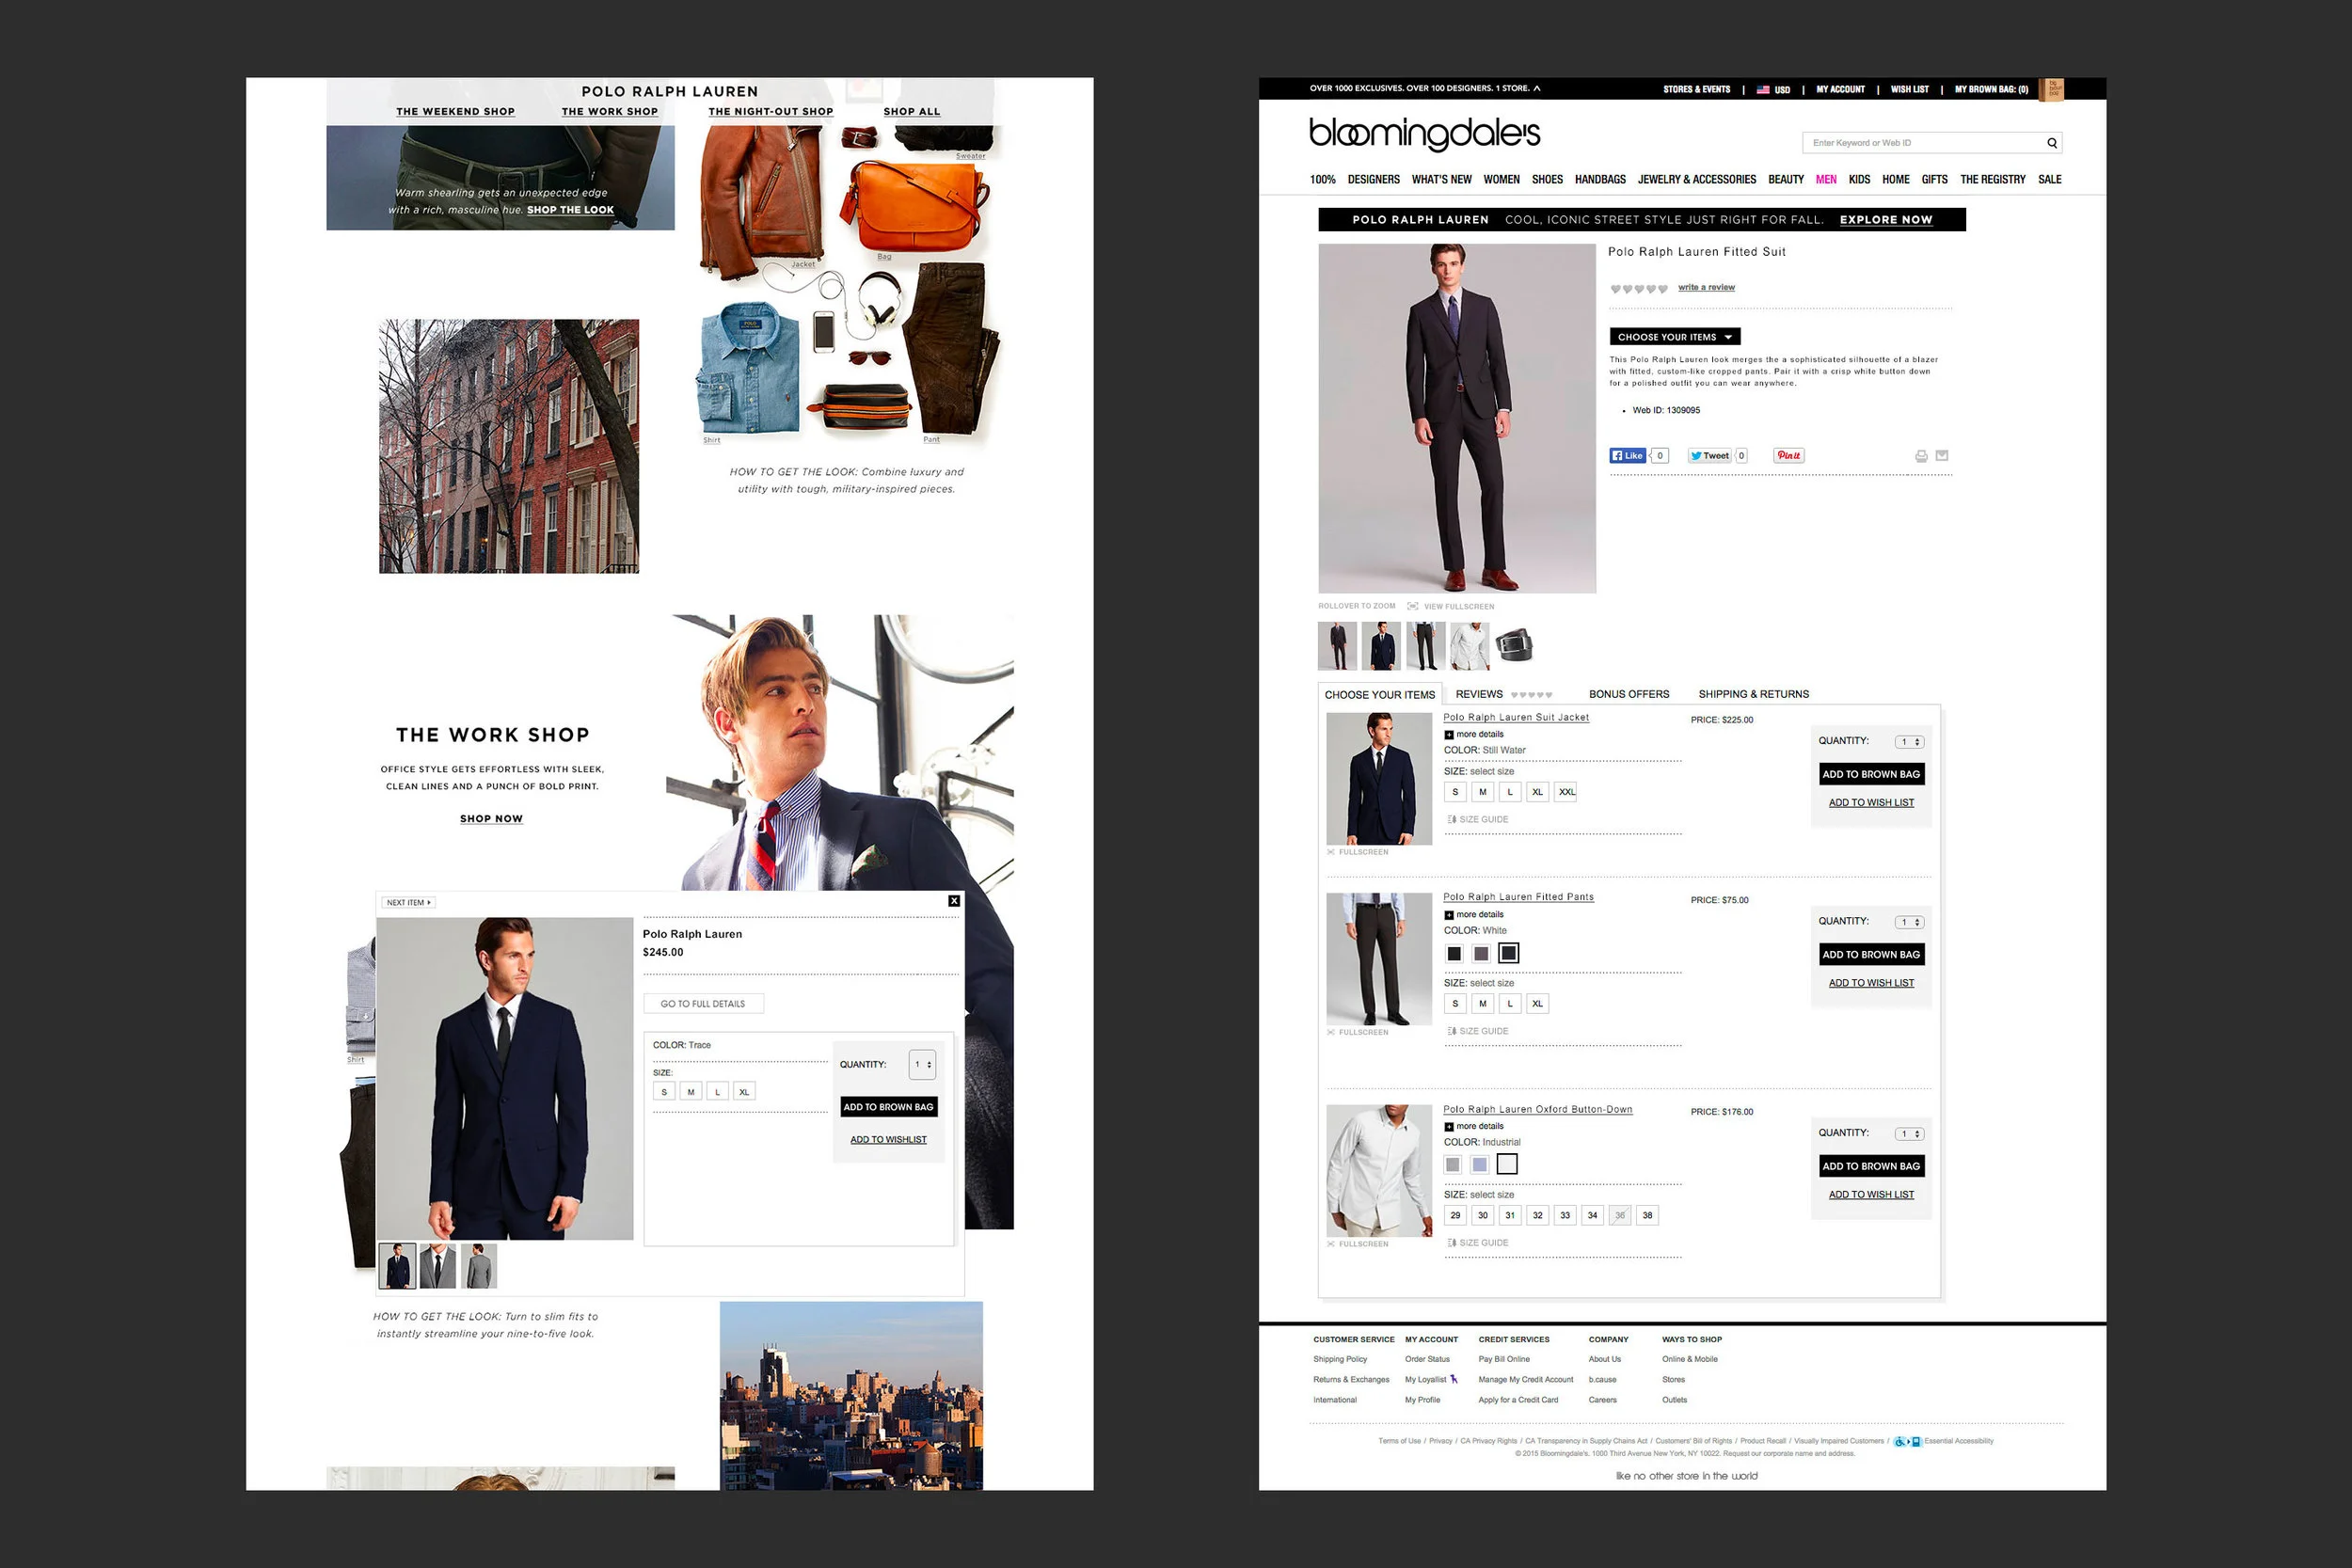This screenshot has height=1568, width=2352.
Task: Click the US flag currency icon
Action: 1763,89
